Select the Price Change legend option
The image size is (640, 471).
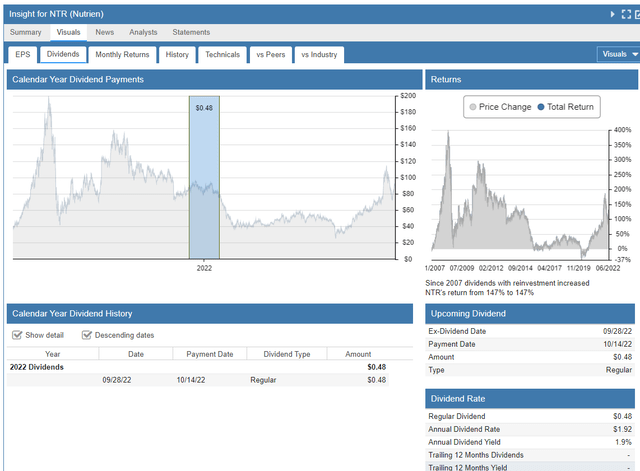click(500, 107)
